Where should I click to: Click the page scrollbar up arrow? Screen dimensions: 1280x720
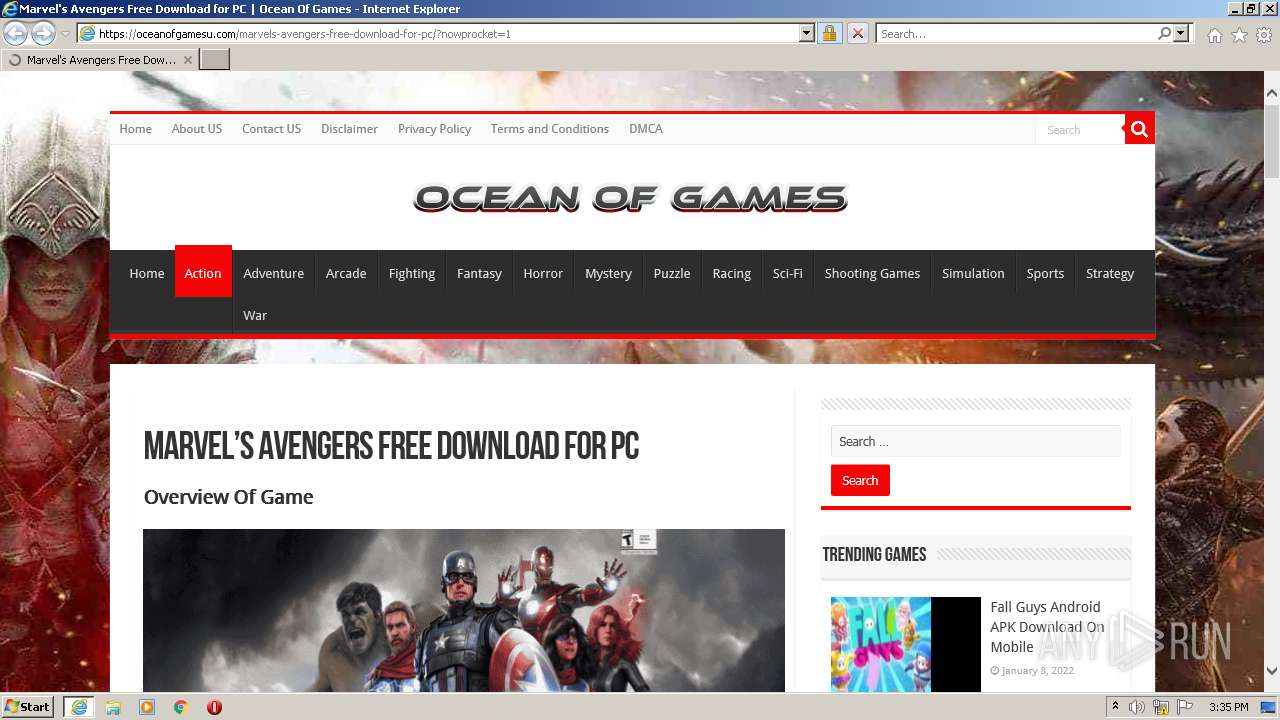[1271, 94]
